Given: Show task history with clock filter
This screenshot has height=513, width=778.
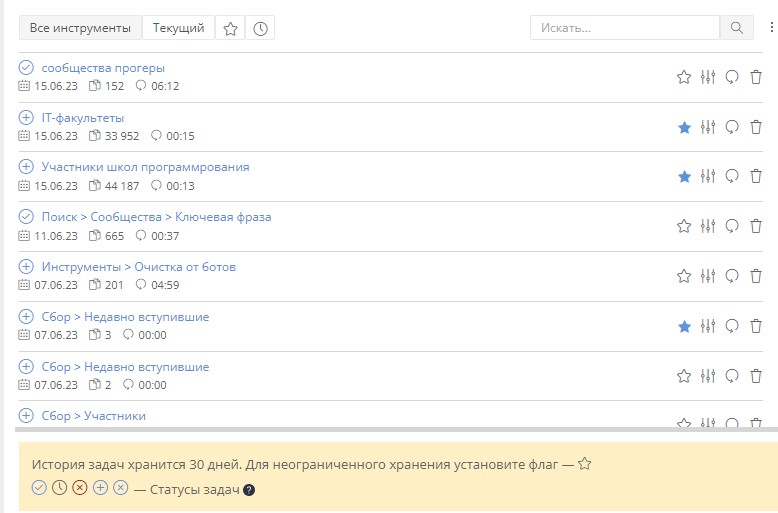Looking at the screenshot, I should click(260, 29).
